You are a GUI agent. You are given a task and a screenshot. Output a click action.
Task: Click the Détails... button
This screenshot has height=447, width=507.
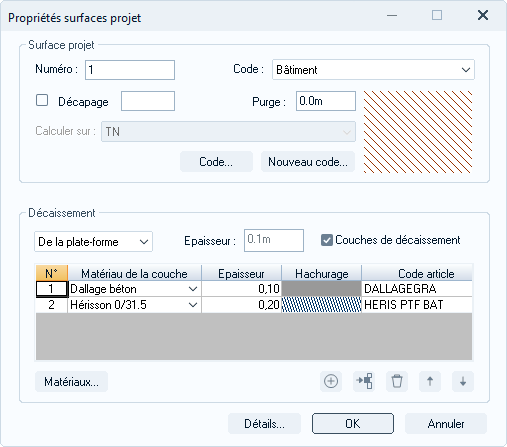(264, 424)
